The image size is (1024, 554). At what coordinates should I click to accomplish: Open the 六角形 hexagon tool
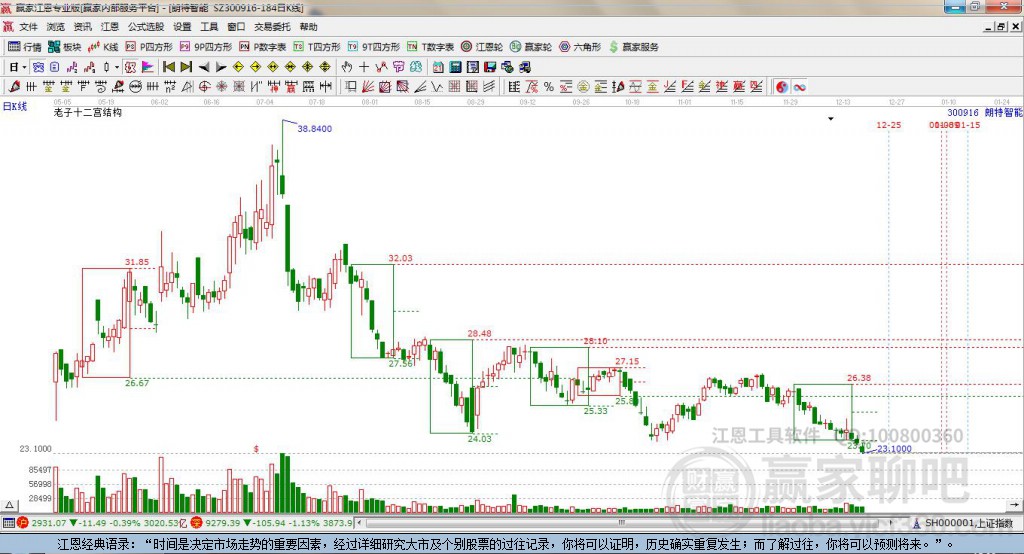[x=580, y=47]
